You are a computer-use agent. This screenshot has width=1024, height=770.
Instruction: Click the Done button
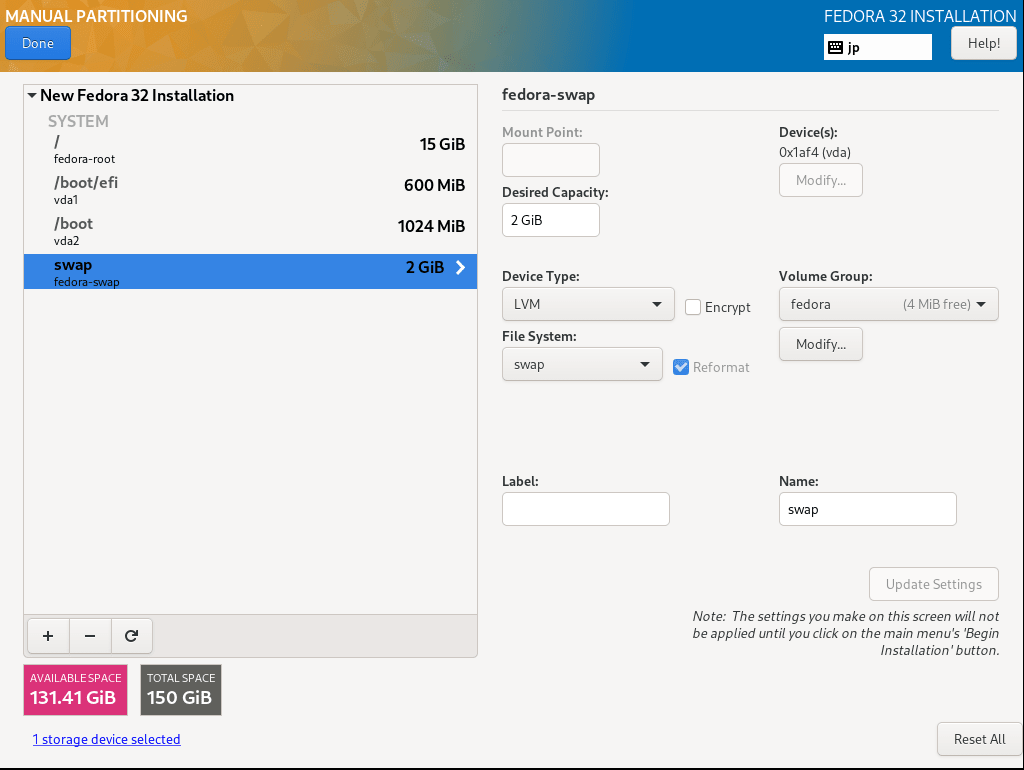[38, 43]
